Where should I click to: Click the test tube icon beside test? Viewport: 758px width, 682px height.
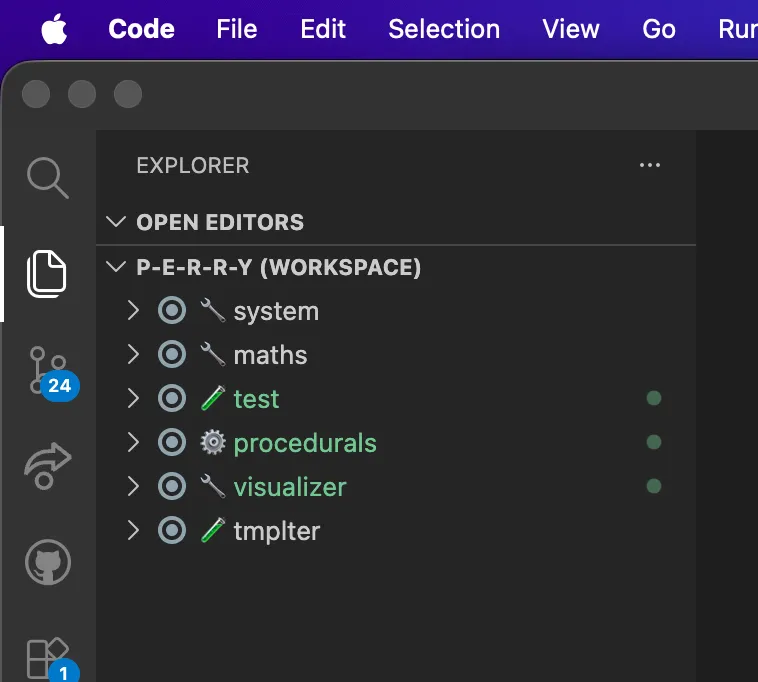213,398
